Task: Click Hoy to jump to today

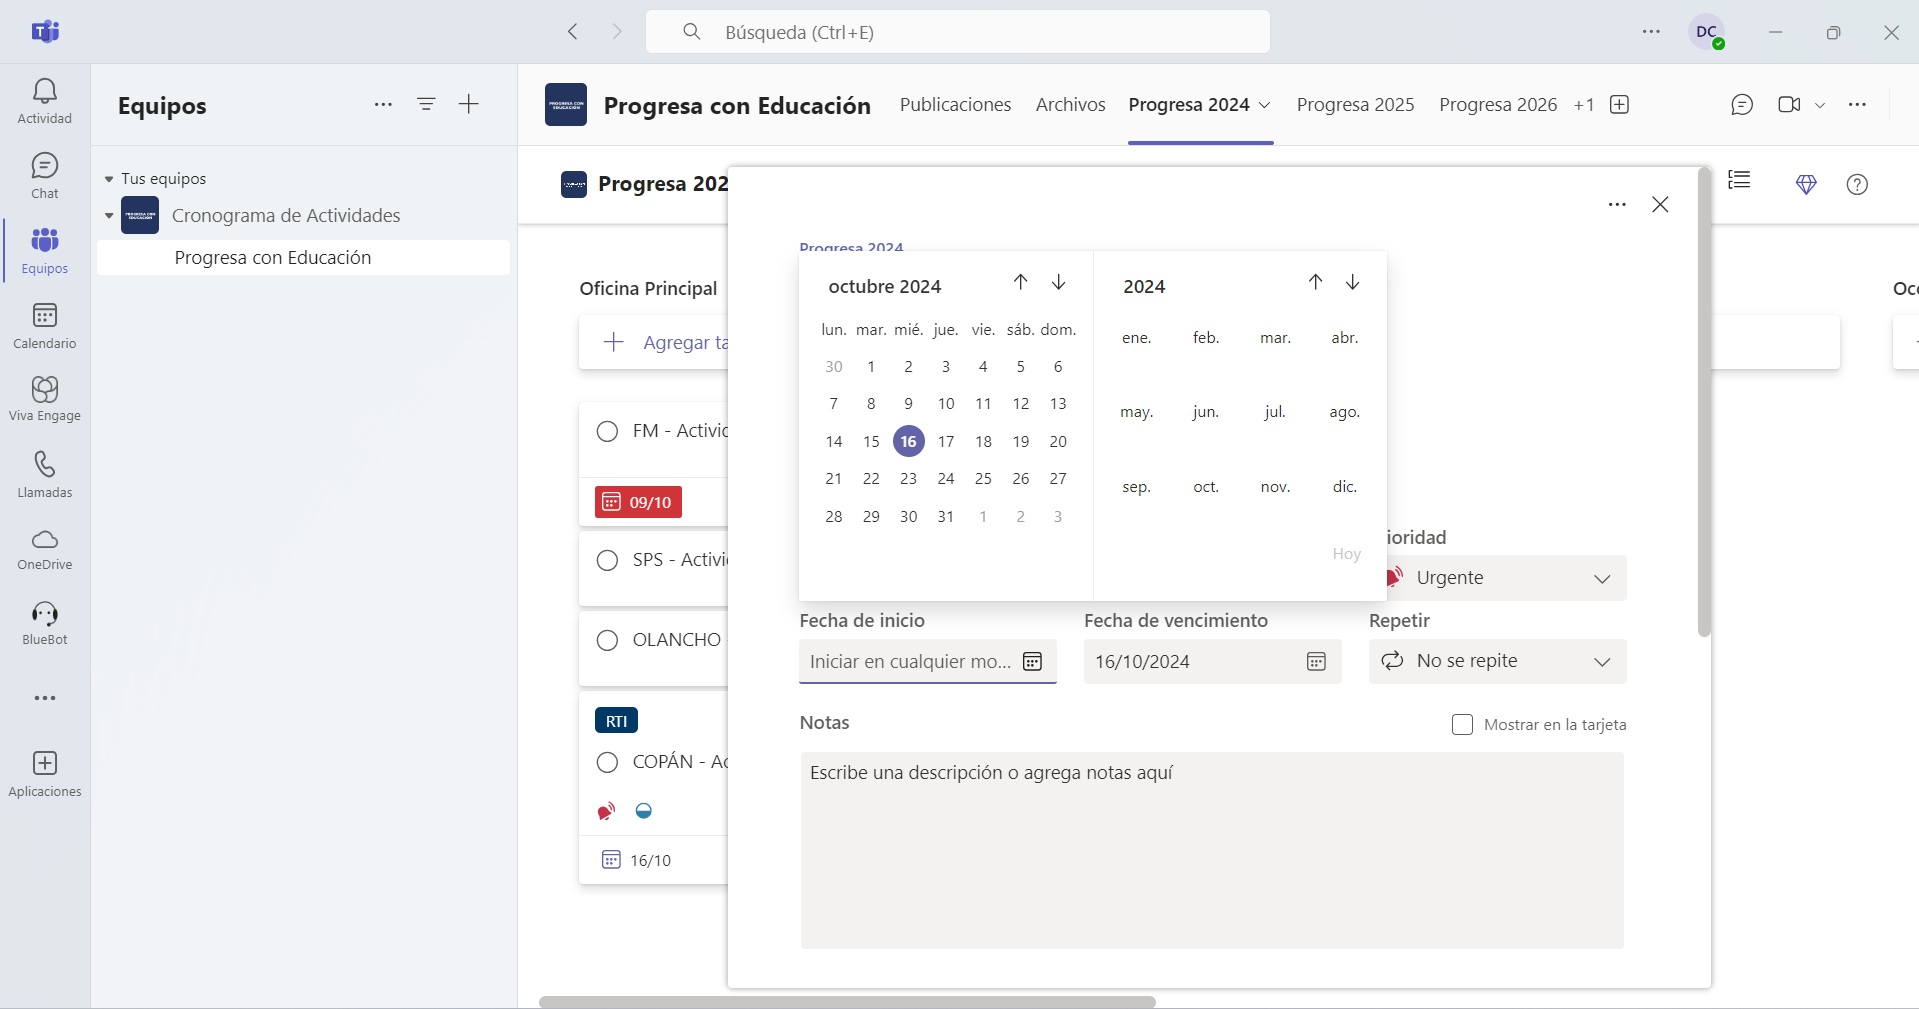Action: tap(1346, 554)
